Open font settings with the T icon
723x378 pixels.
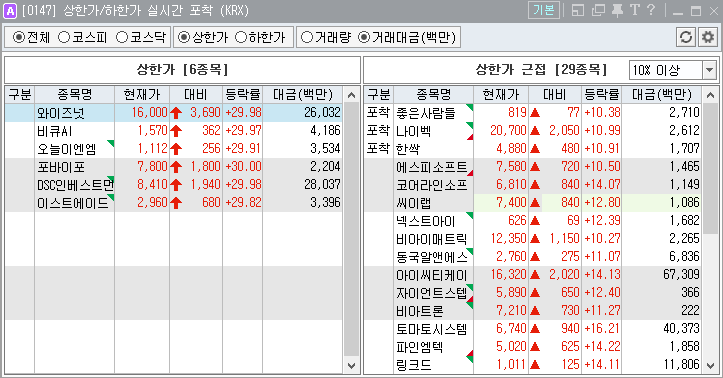click(634, 10)
